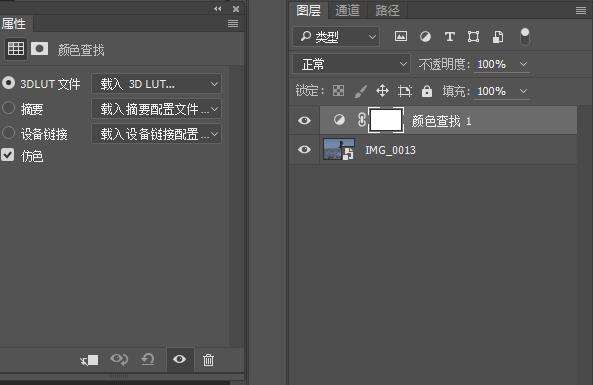Lock artboard nesting icon
This screenshot has width=593, height=385.
click(x=405, y=91)
